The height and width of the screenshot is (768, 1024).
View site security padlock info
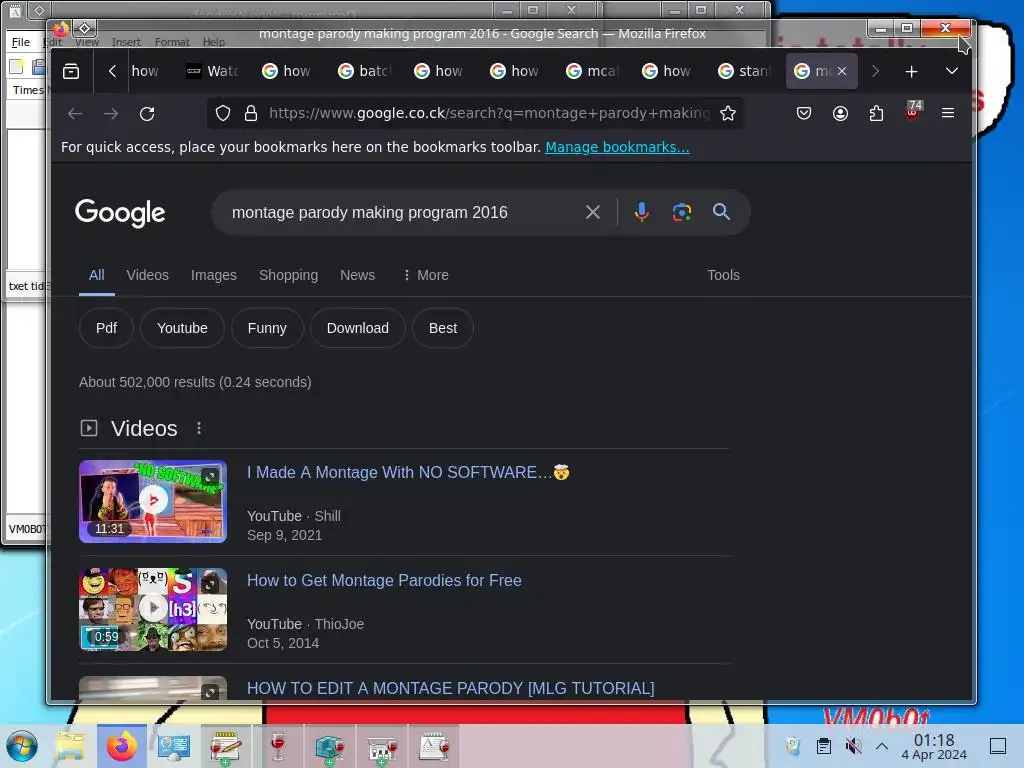251,114
